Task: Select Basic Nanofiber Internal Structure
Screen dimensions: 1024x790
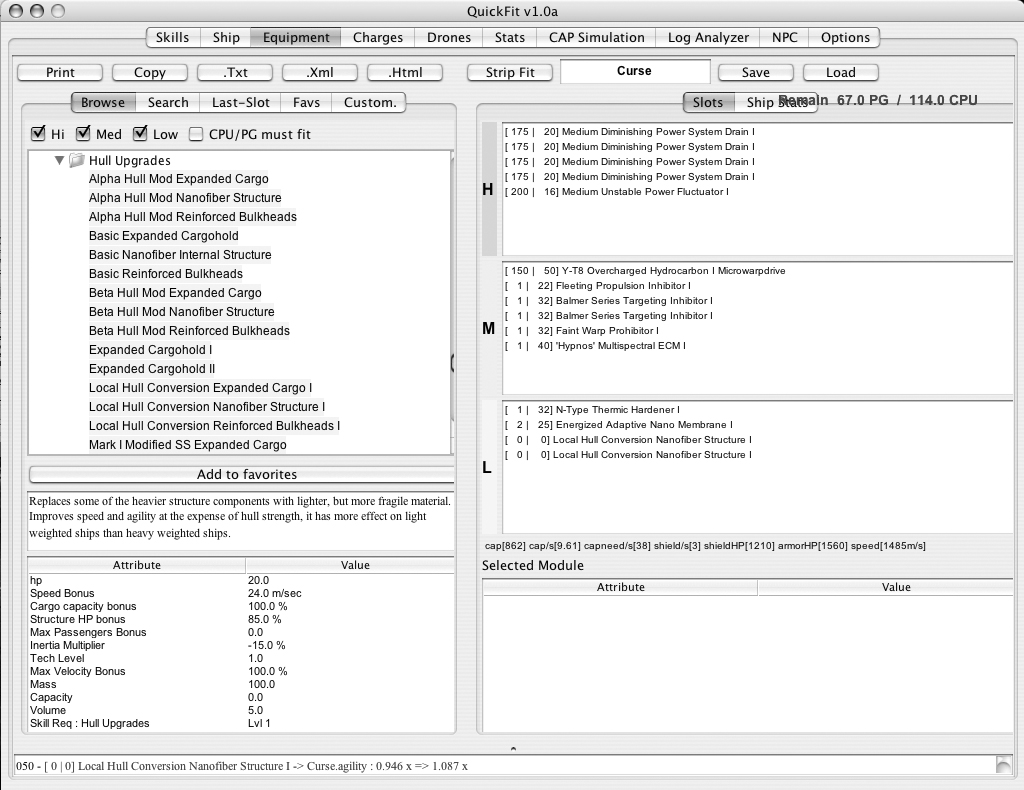Action: click(180, 255)
